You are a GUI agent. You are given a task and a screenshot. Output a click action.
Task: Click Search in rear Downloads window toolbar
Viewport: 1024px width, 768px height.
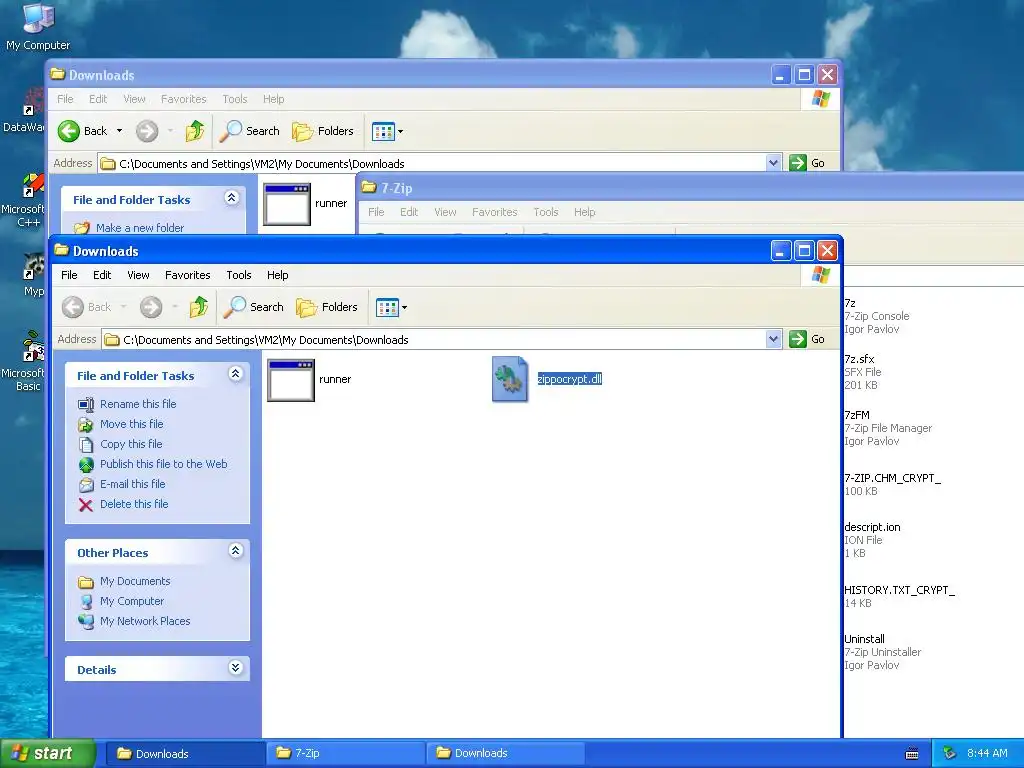(249, 131)
